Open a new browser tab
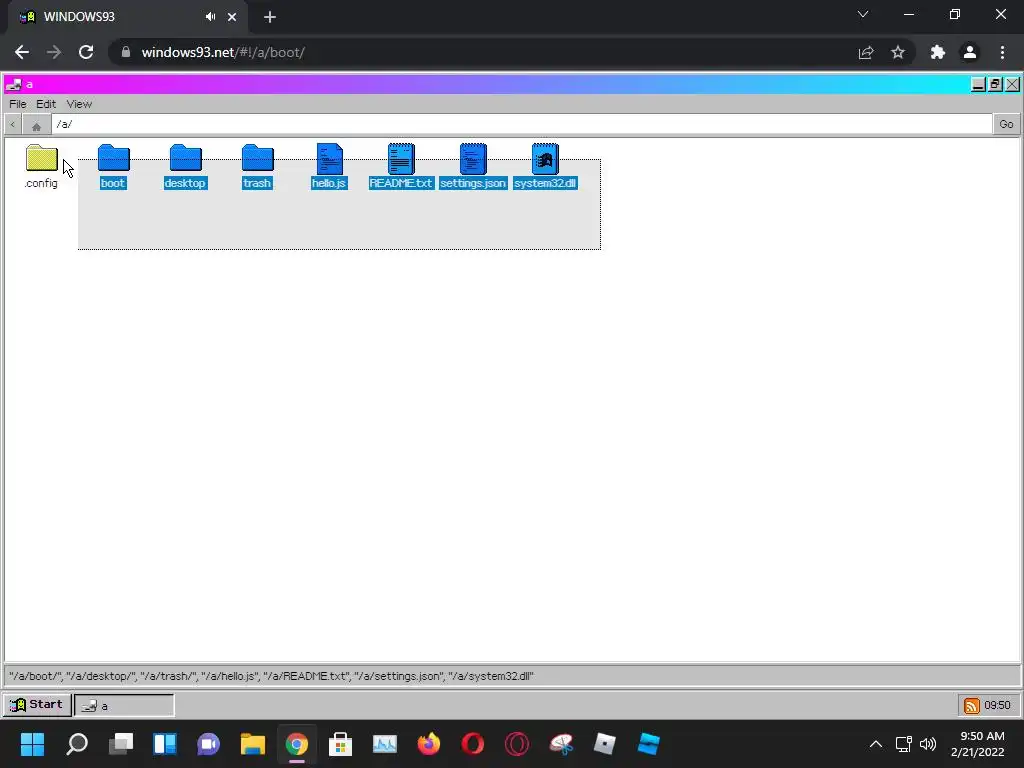The image size is (1024, 768). click(x=270, y=17)
